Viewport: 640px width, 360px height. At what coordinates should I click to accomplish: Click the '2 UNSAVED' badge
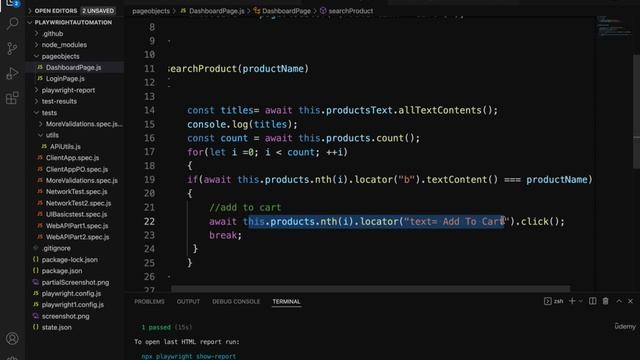(98, 11)
